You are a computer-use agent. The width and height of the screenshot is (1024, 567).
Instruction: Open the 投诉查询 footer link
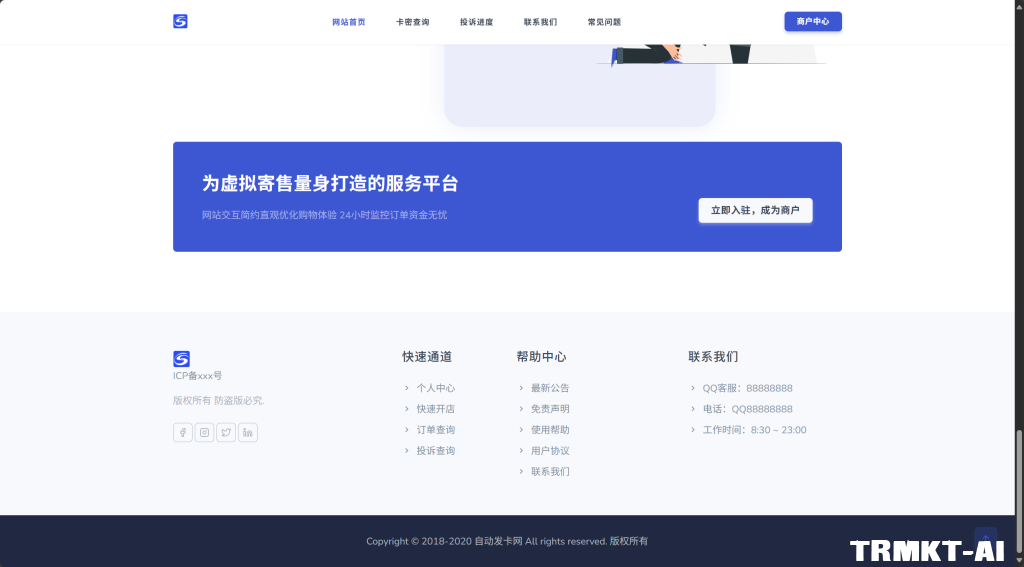point(436,451)
